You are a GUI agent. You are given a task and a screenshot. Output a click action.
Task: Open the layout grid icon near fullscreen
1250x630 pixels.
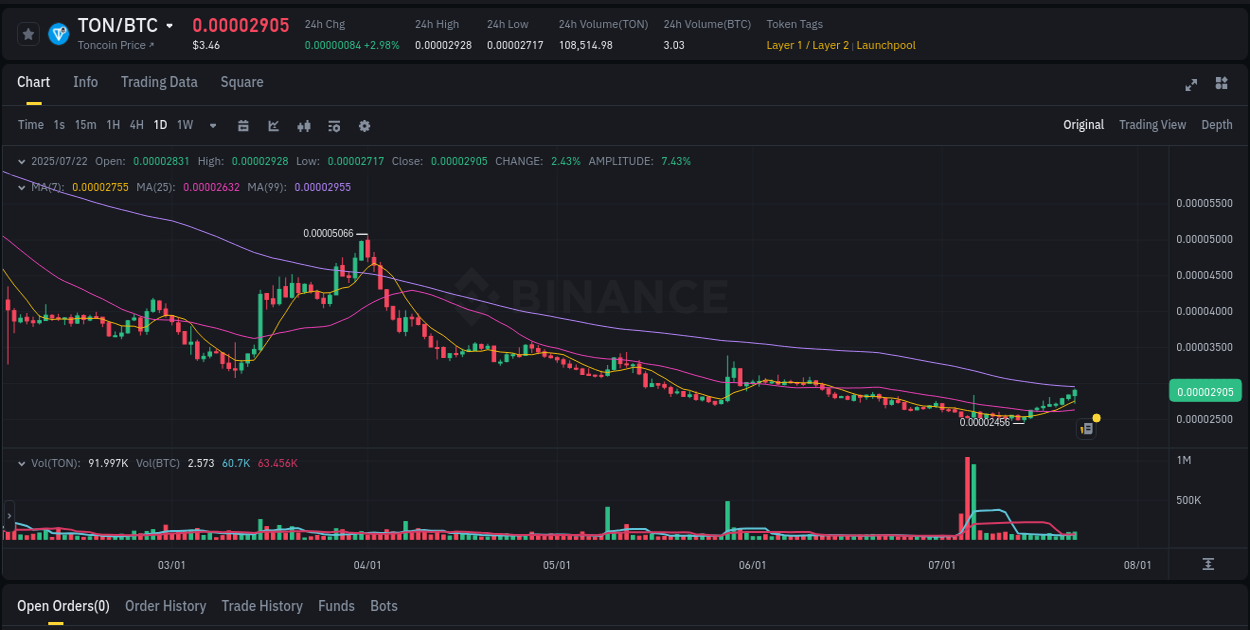[1221, 85]
